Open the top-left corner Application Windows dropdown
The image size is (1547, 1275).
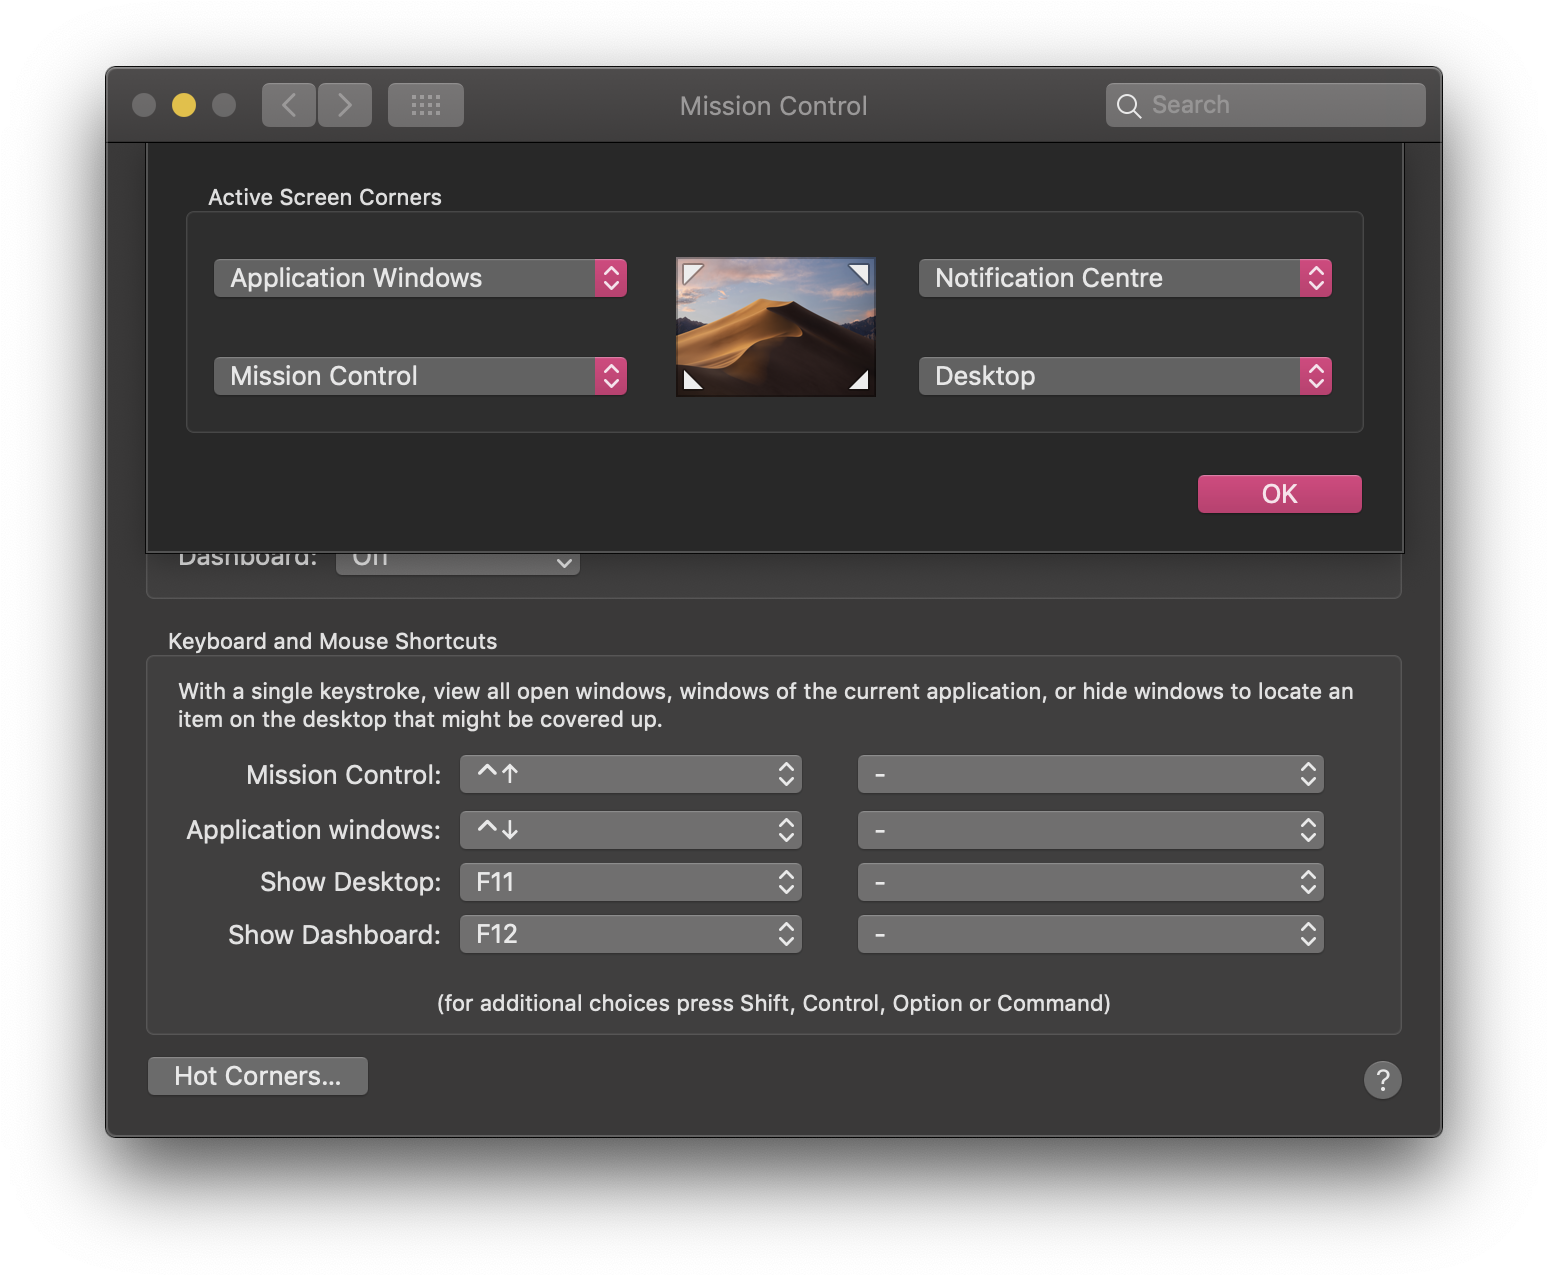coord(420,278)
